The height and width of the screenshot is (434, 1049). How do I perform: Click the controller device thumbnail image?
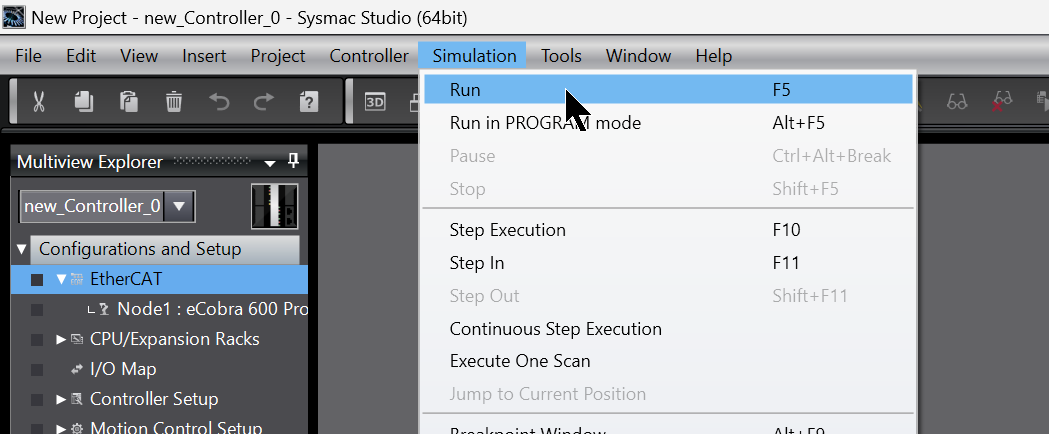click(x=274, y=206)
